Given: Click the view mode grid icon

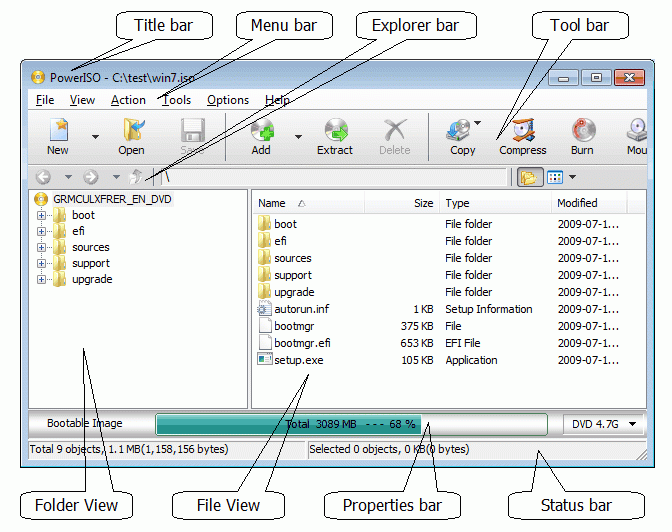Looking at the screenshot, I should pos(555,177).
